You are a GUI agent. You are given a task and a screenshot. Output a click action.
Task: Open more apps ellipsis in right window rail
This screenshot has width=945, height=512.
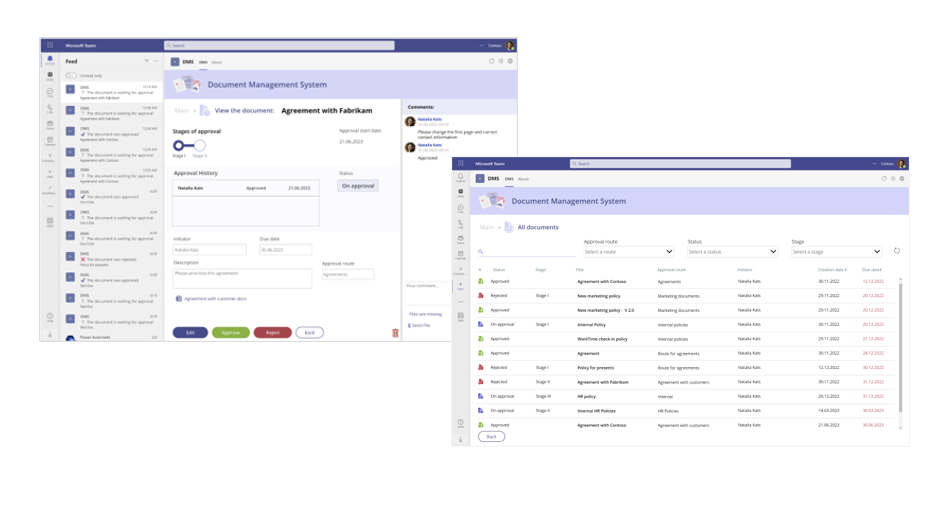(460, 301)
